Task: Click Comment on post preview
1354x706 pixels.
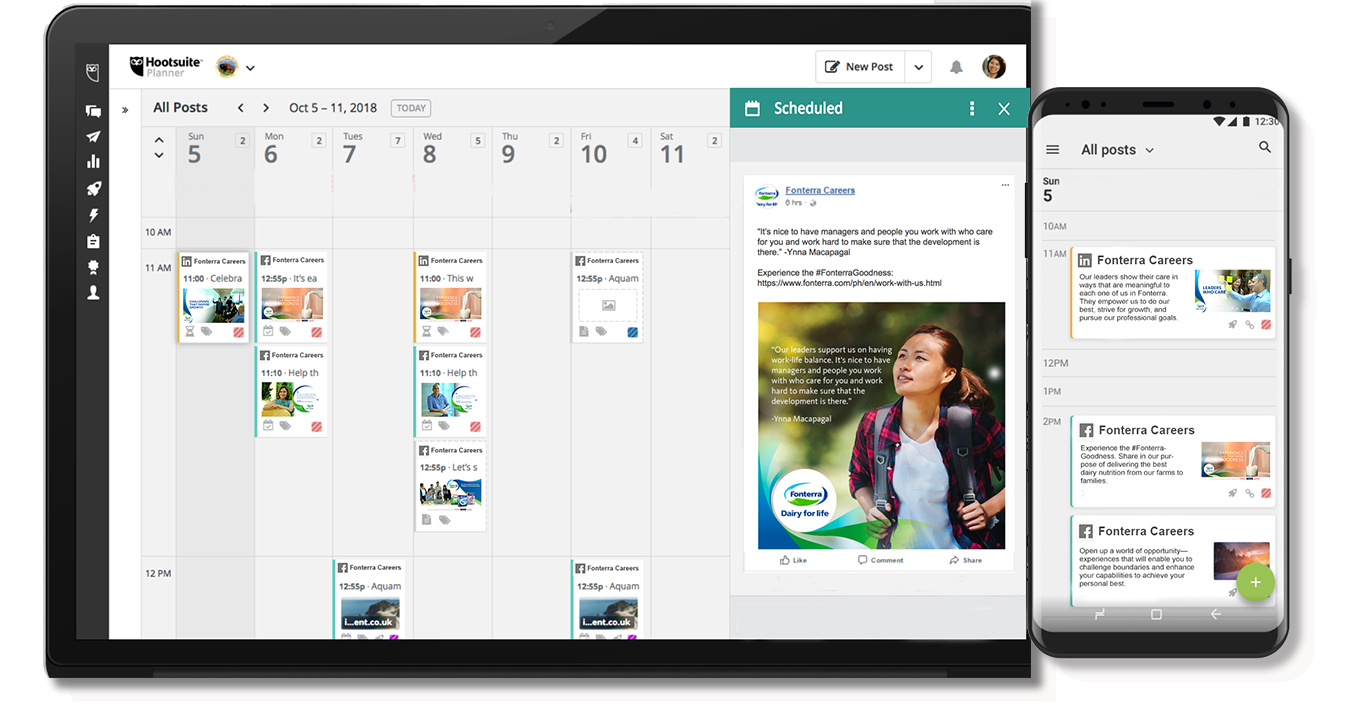Action: click(880, 560)
